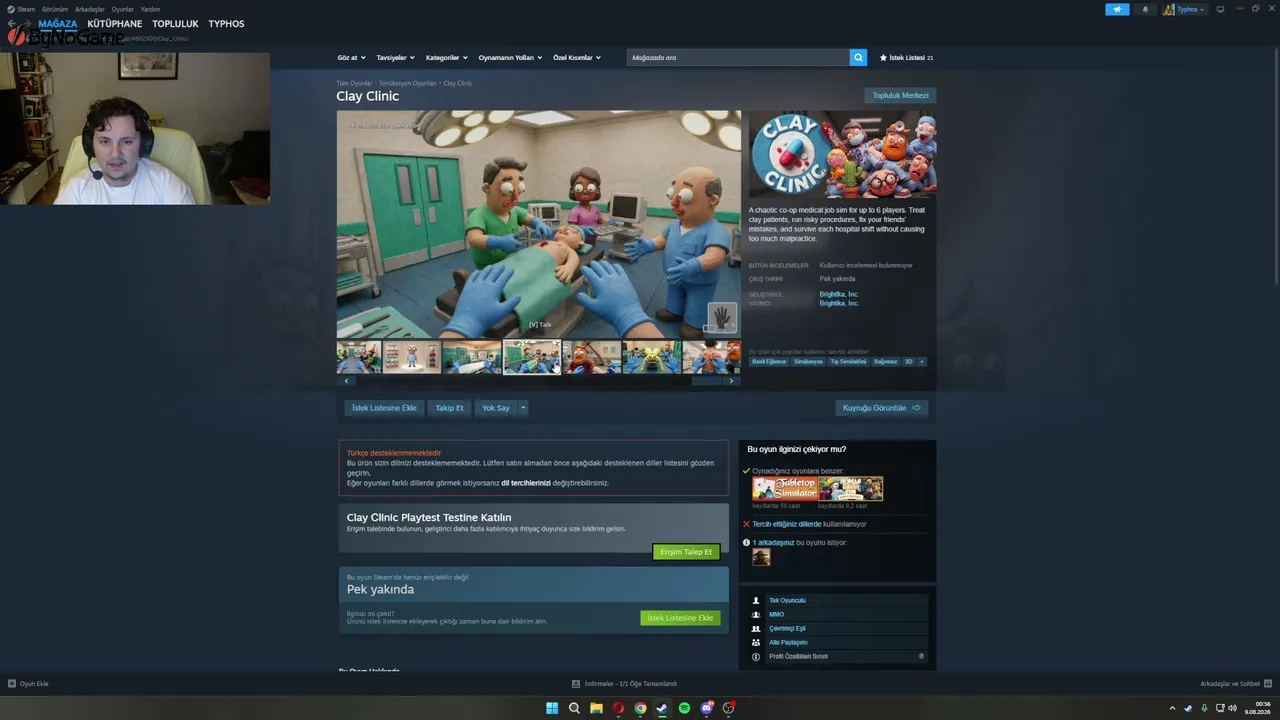The width and height of the screenshot is (1280, 720).
Task: Open the Tabletop Simulator similar game thumbnail
Action: click(785, 489)
